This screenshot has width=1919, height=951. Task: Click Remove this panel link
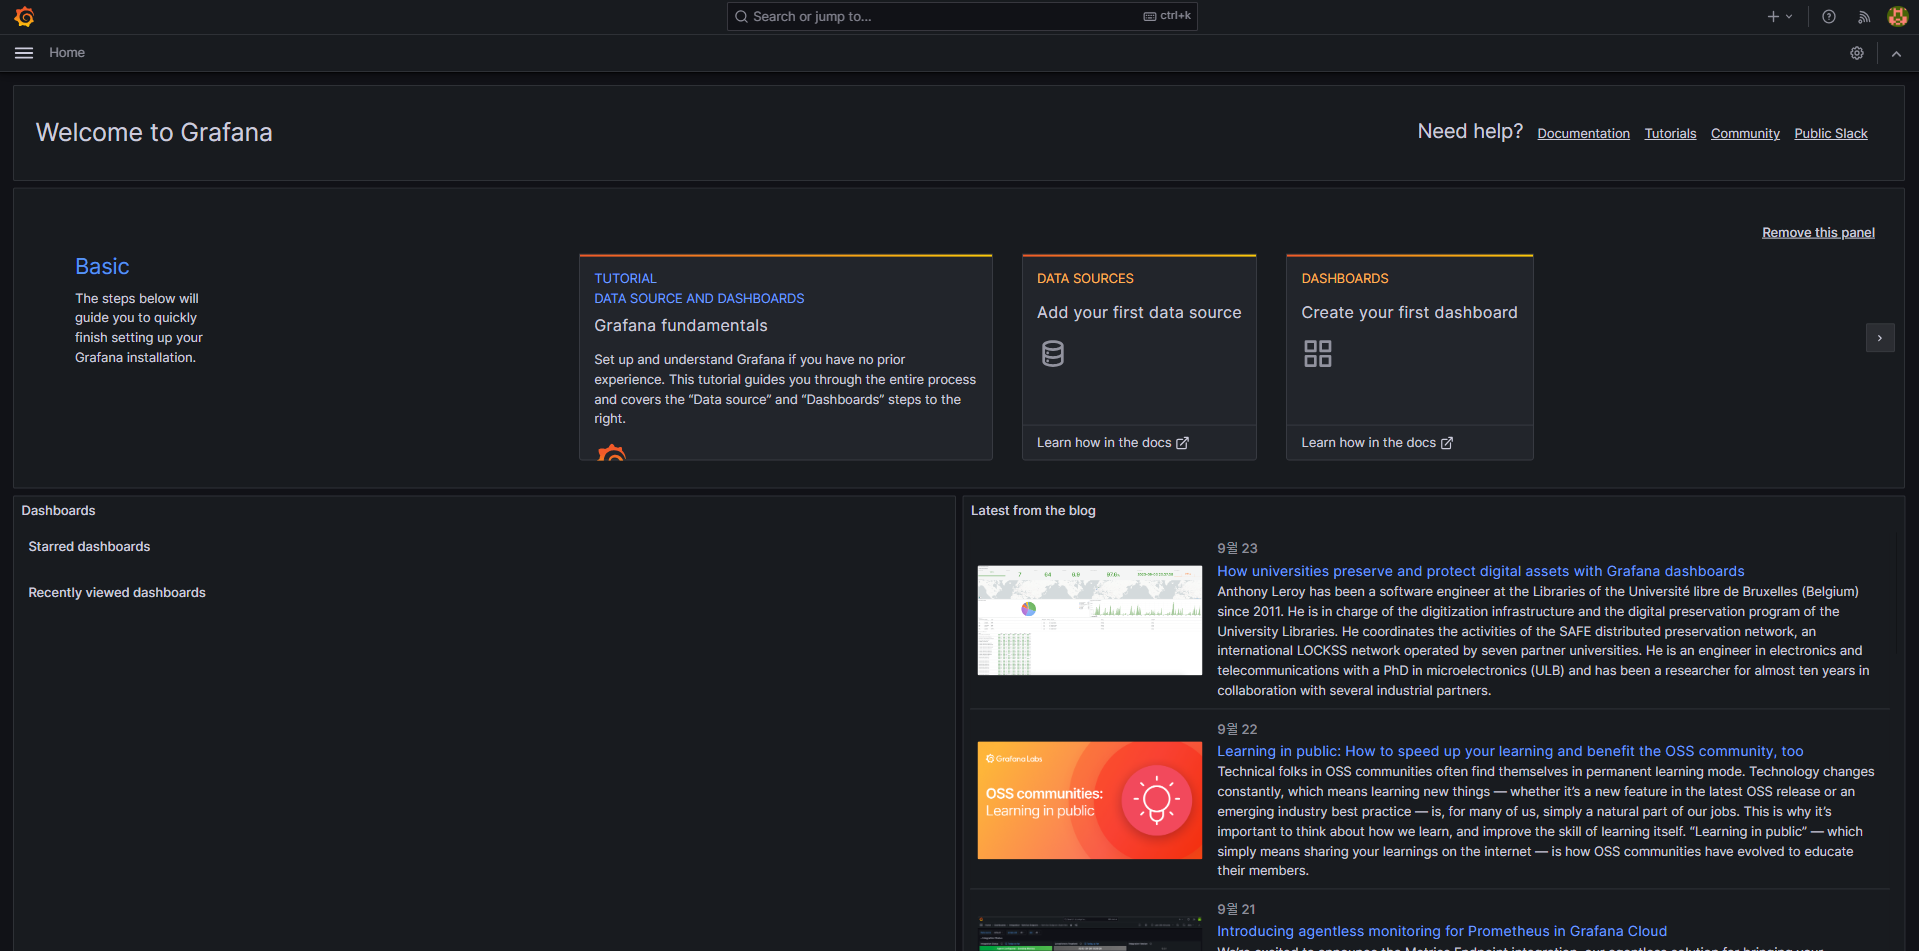[1818, 233]
